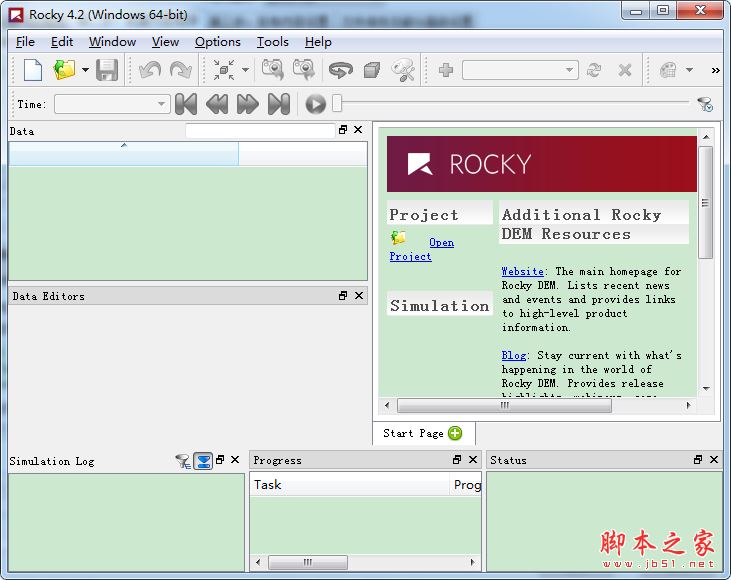Step forward one timestep with fast-forward button

click(x=248, y=104)
